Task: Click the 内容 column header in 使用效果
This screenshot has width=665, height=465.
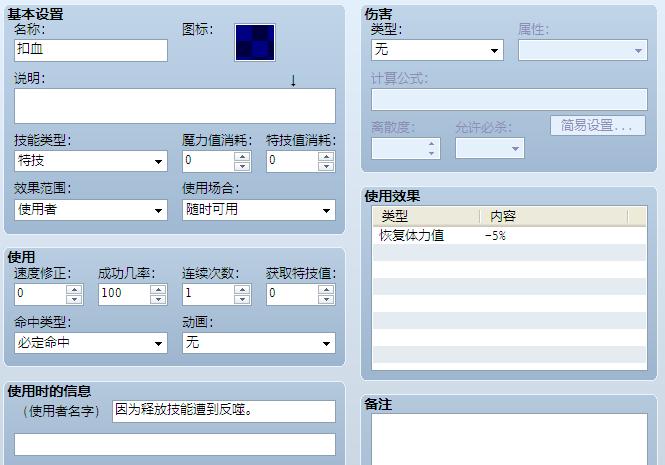Action: coord(554,216)
